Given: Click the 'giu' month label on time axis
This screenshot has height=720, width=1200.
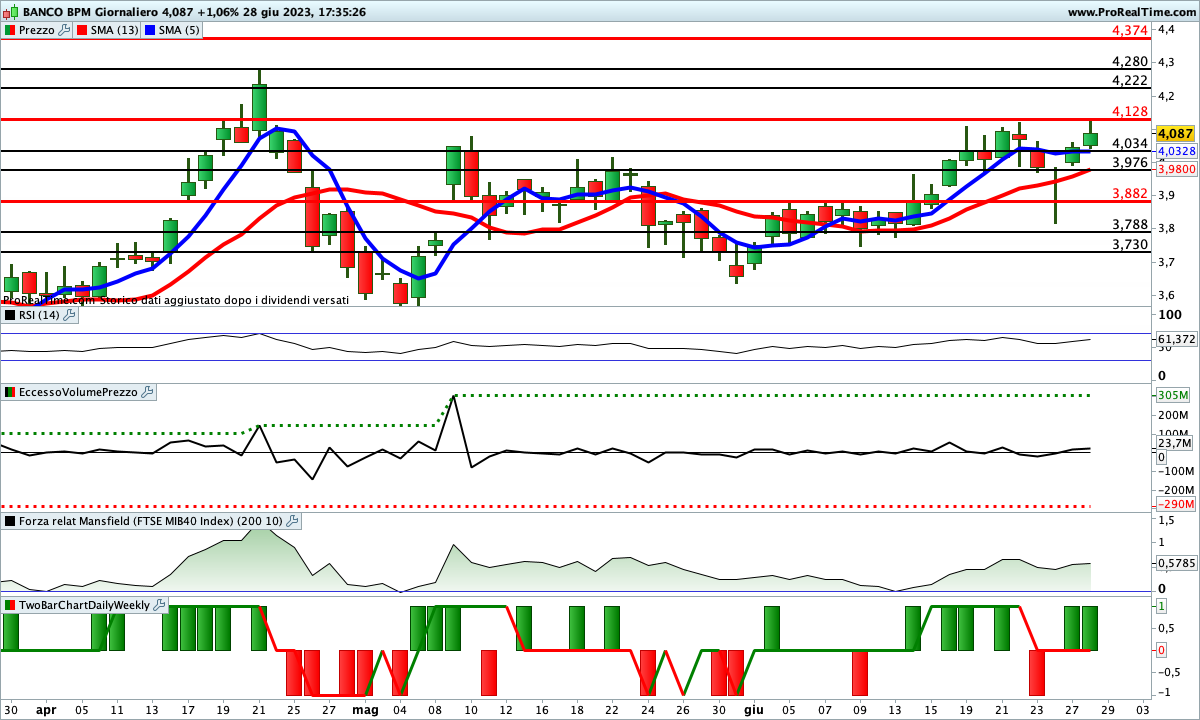Looking at the screenshot, I should click(753, 709).
